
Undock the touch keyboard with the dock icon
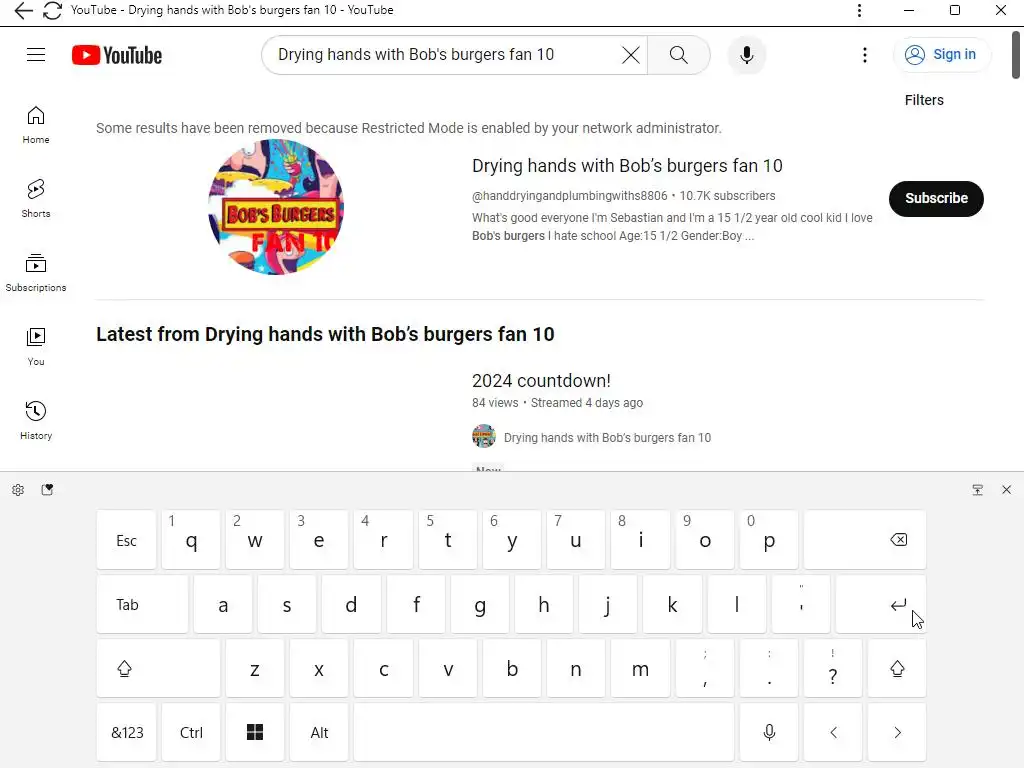point(977,490)
